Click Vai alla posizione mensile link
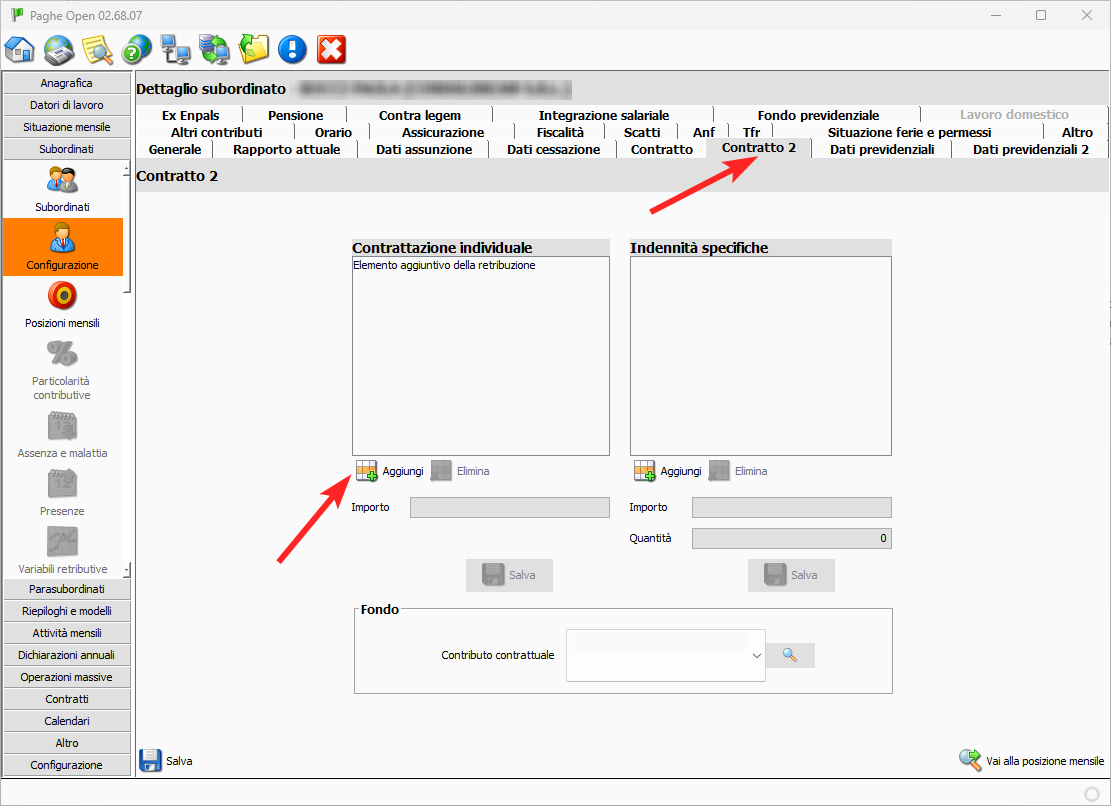The image size is (1111, 806). 1032,761
